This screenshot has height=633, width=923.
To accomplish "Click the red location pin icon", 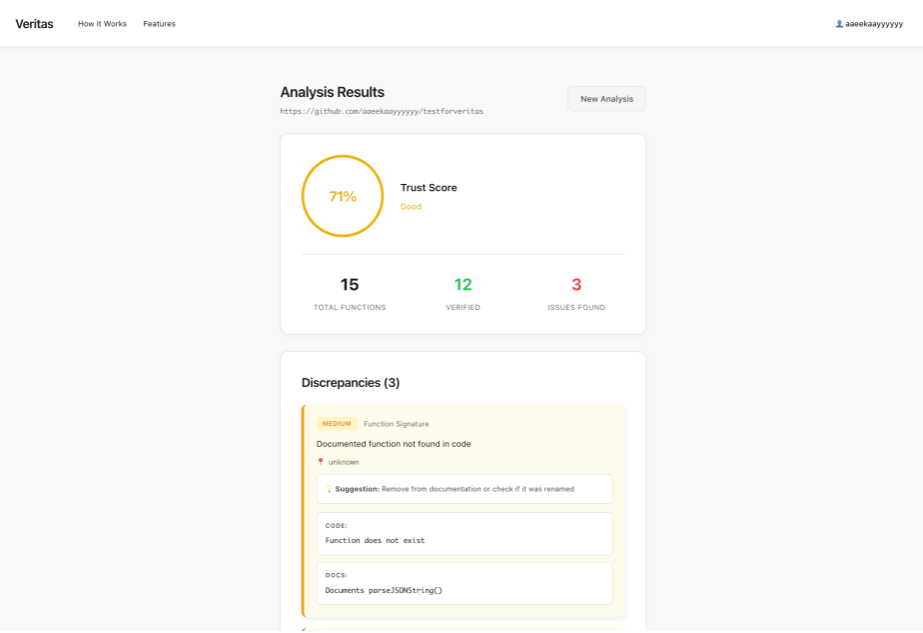I will tap(320, 462).
